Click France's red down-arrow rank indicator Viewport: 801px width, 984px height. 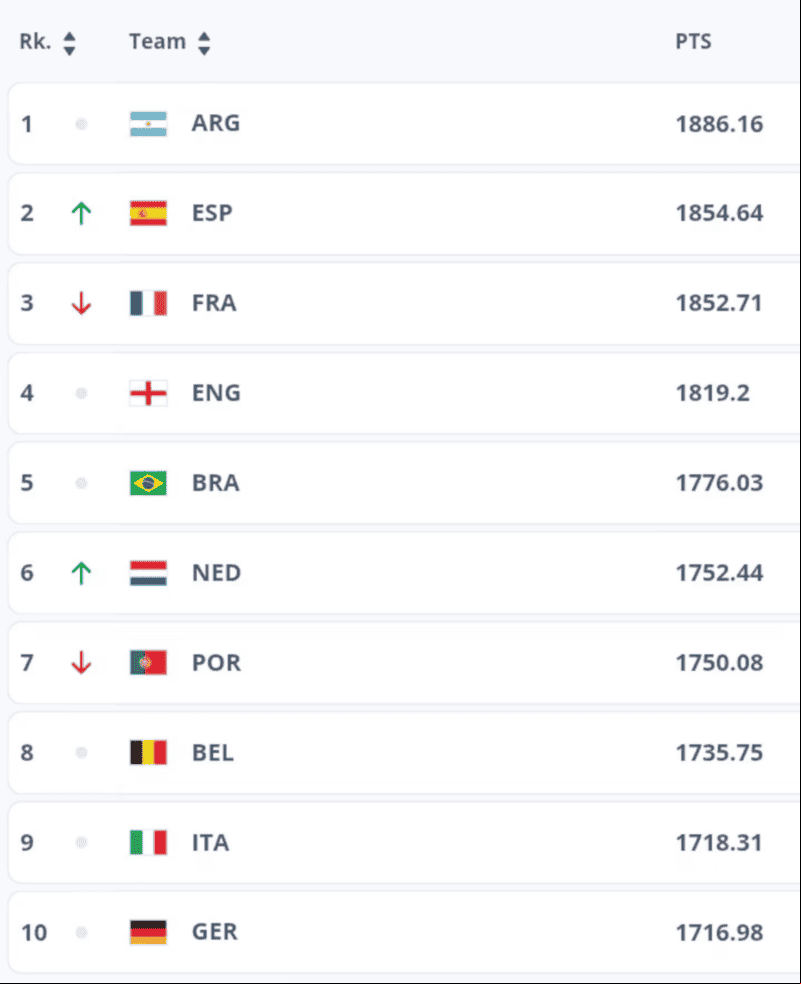pyautogui.click(x=81, y=303)
